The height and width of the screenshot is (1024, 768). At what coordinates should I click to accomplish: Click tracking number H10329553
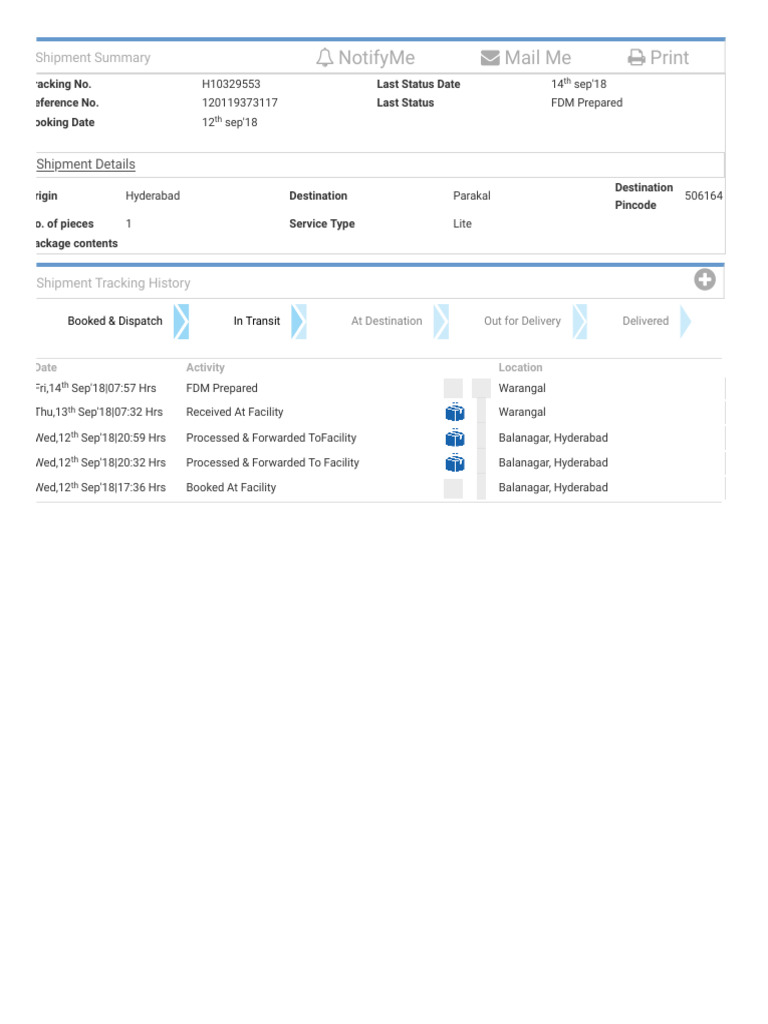coord(231,84)
